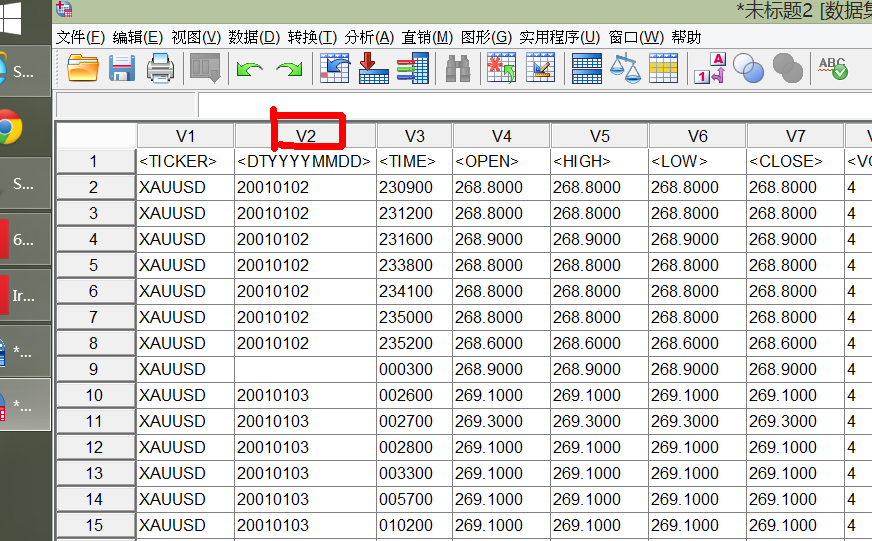
Task: Select row 9 header
Action: [96, 369]
